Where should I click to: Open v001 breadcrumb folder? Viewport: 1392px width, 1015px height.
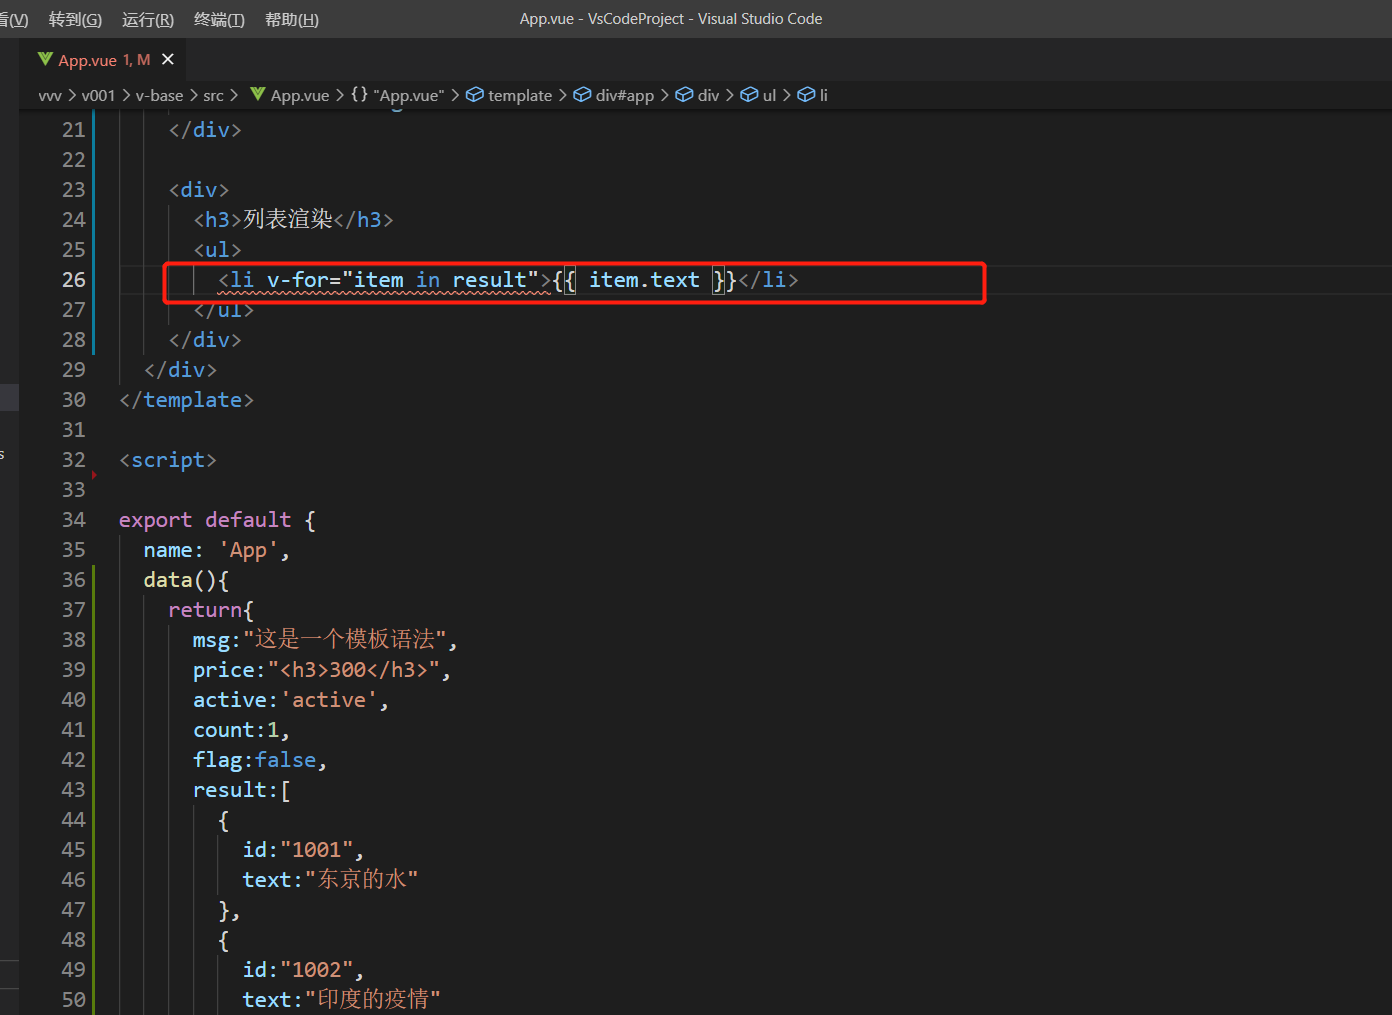(98, 95)
